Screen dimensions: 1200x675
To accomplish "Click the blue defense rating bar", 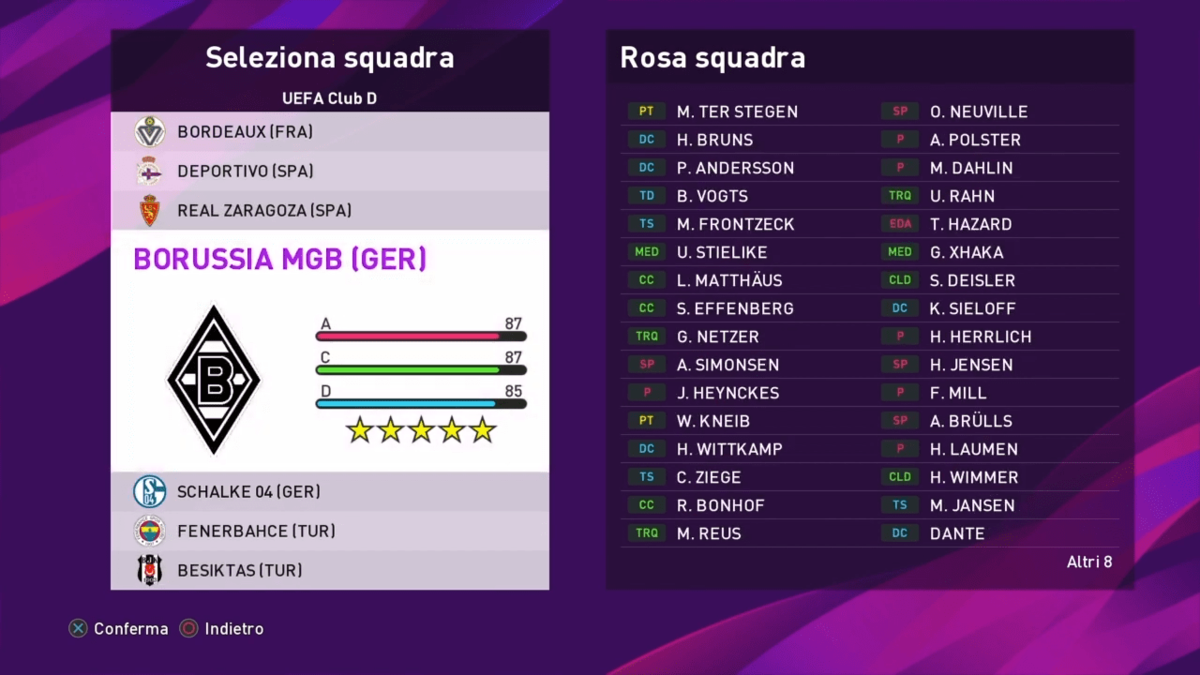I will (x=421, y=404).
